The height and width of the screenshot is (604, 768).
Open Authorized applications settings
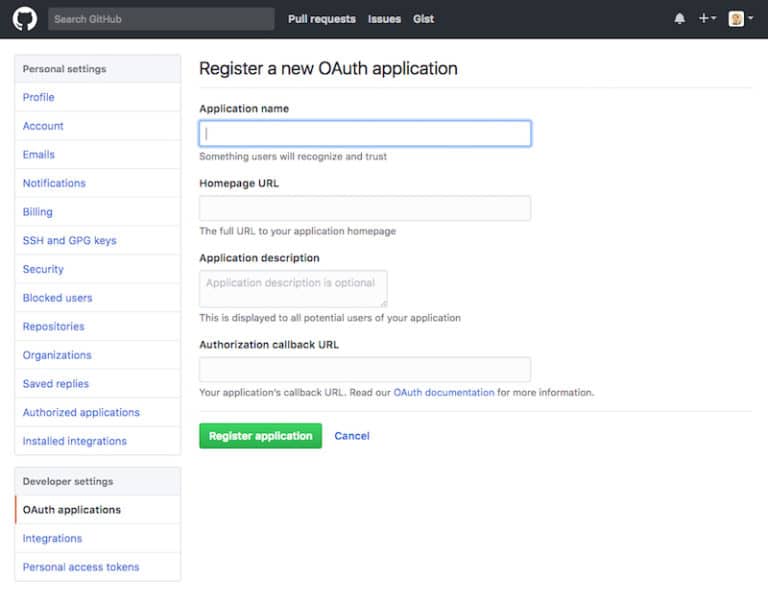[x=98, y=412]
